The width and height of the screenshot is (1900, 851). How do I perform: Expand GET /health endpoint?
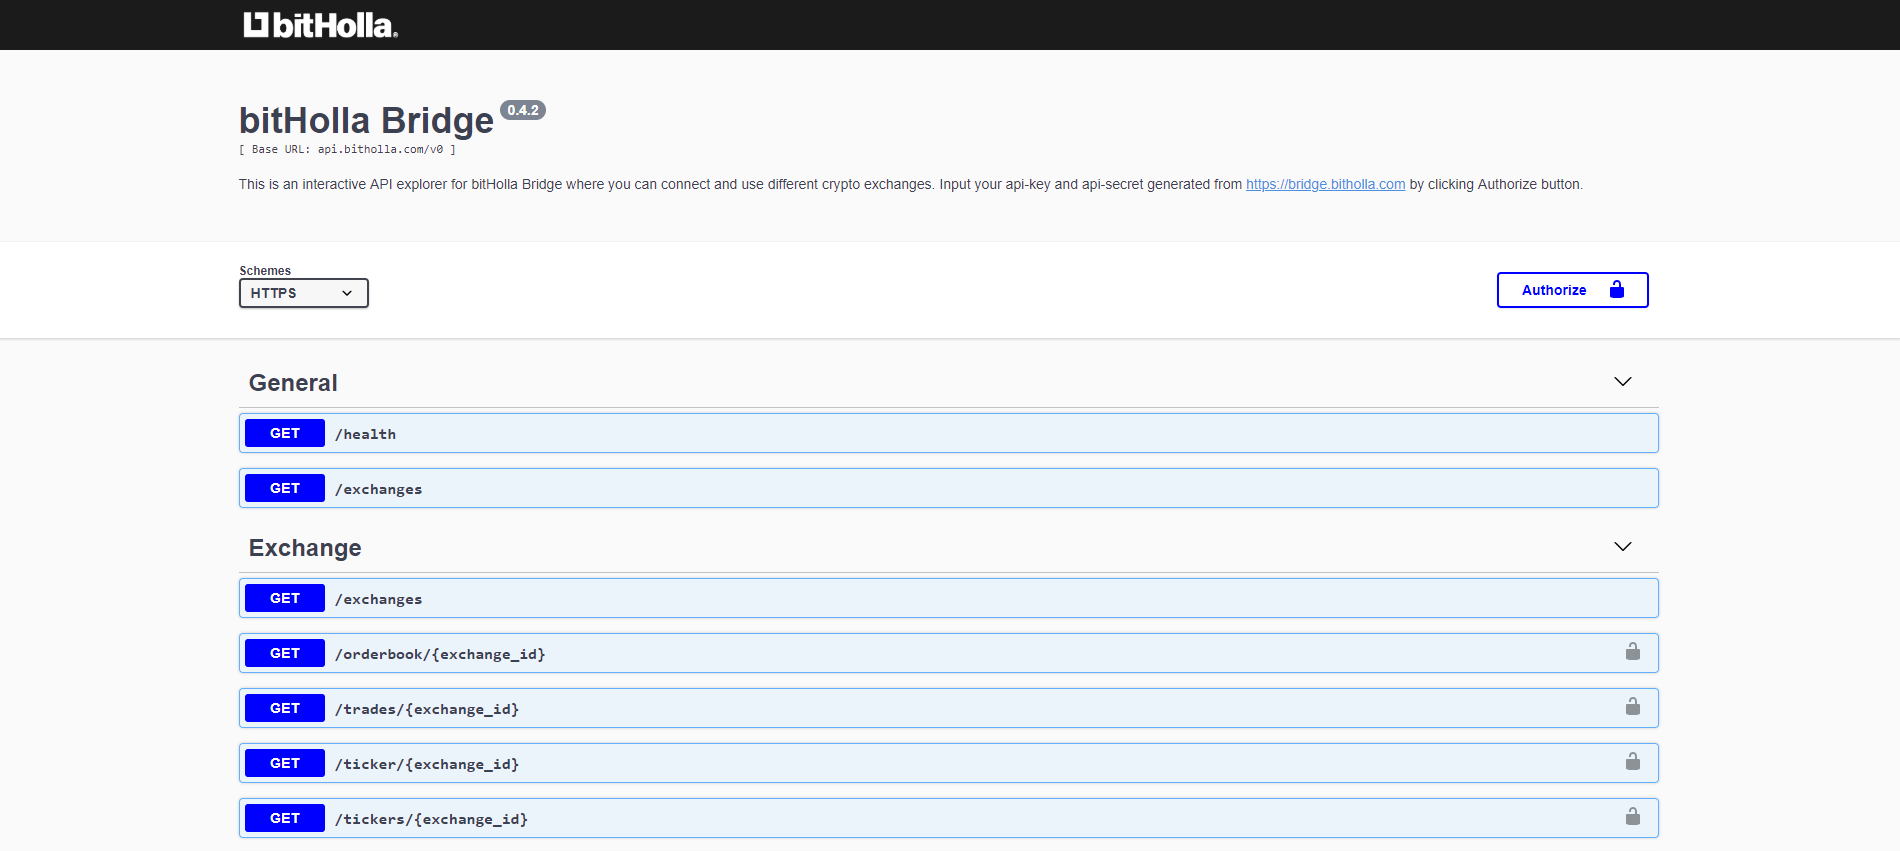coord(948,433)
